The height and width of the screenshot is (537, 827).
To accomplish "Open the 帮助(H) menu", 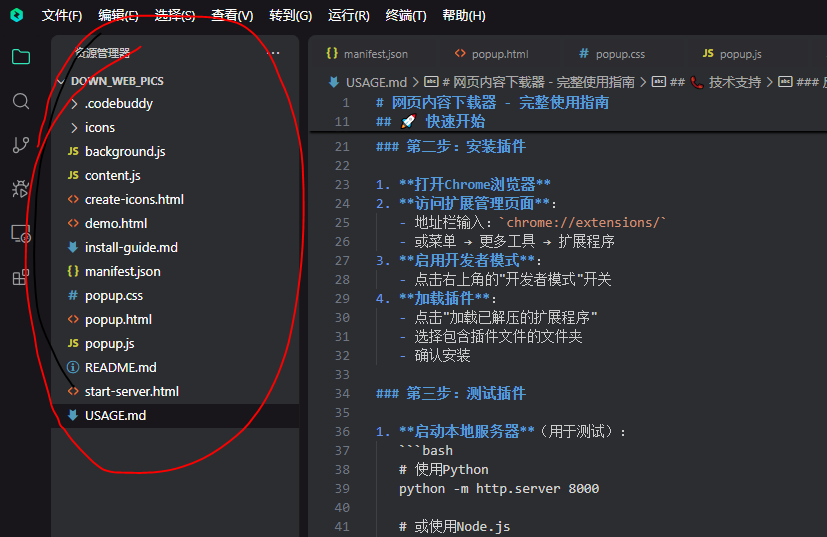I will click(464, 15).
